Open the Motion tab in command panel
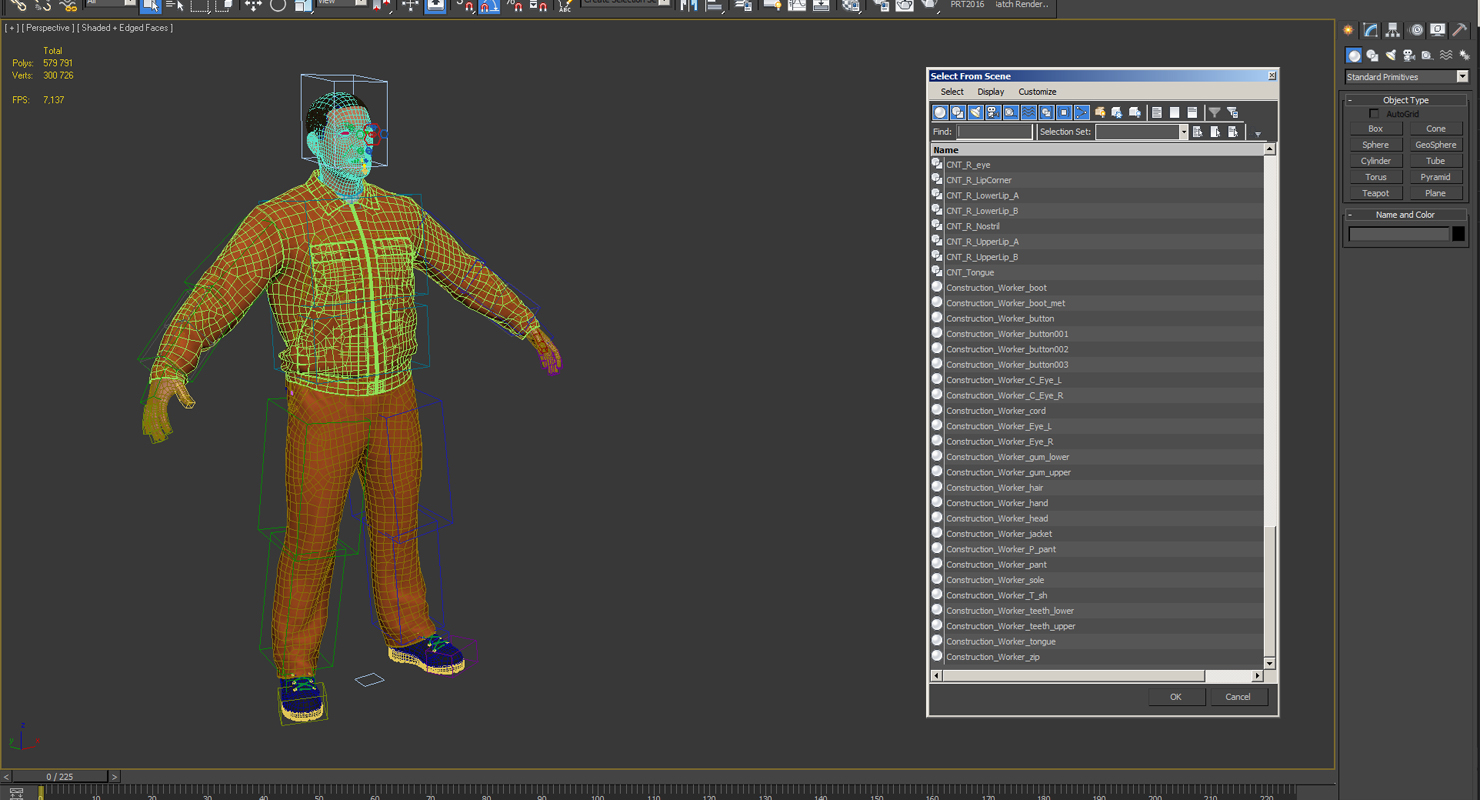Screen dimensions: 1480x800 click(x=1416, y=30)
